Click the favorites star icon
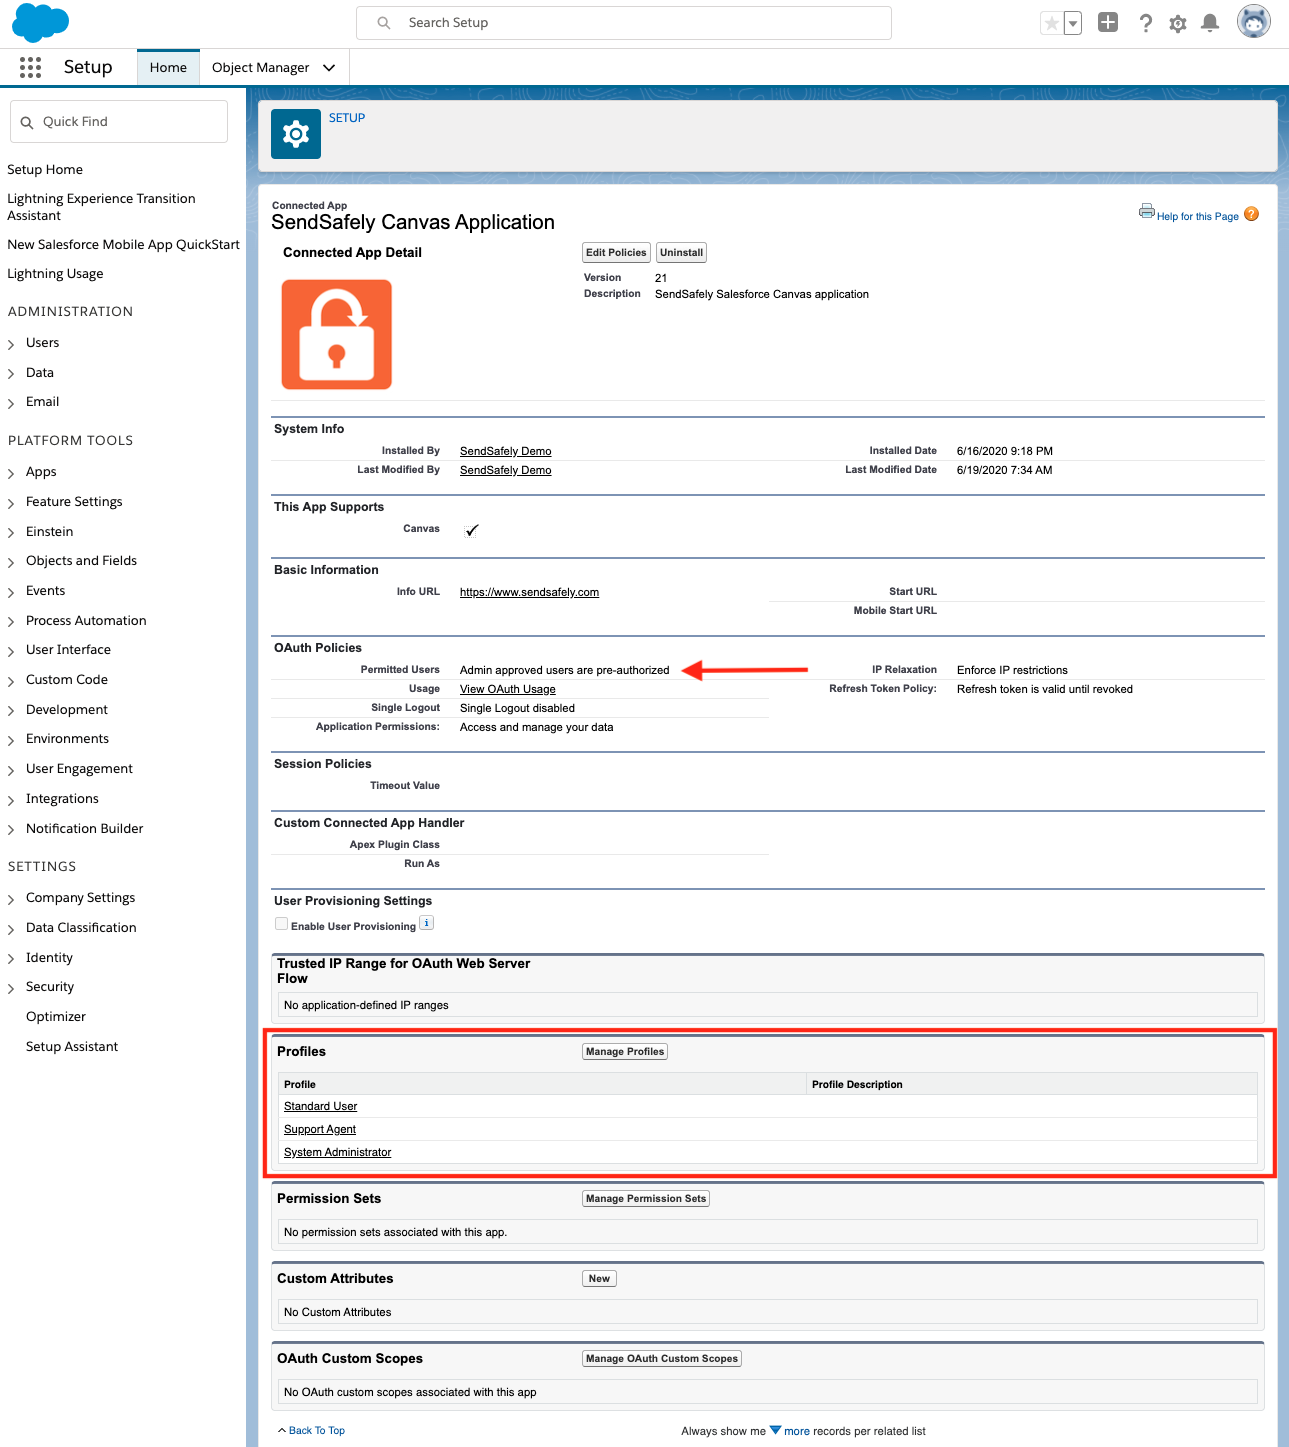1289x1447 pixels. coord(1051,23)
